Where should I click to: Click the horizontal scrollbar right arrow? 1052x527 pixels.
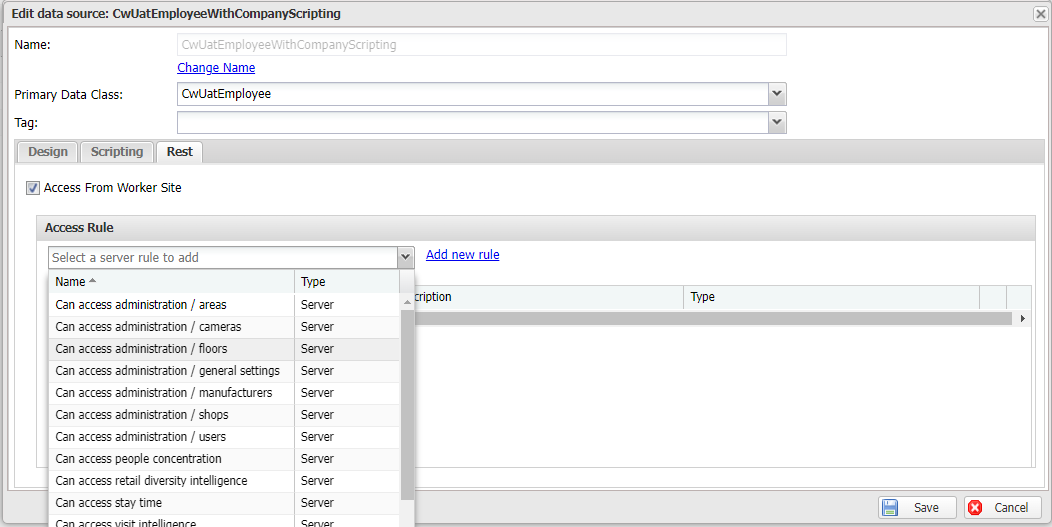[1022, 318]
